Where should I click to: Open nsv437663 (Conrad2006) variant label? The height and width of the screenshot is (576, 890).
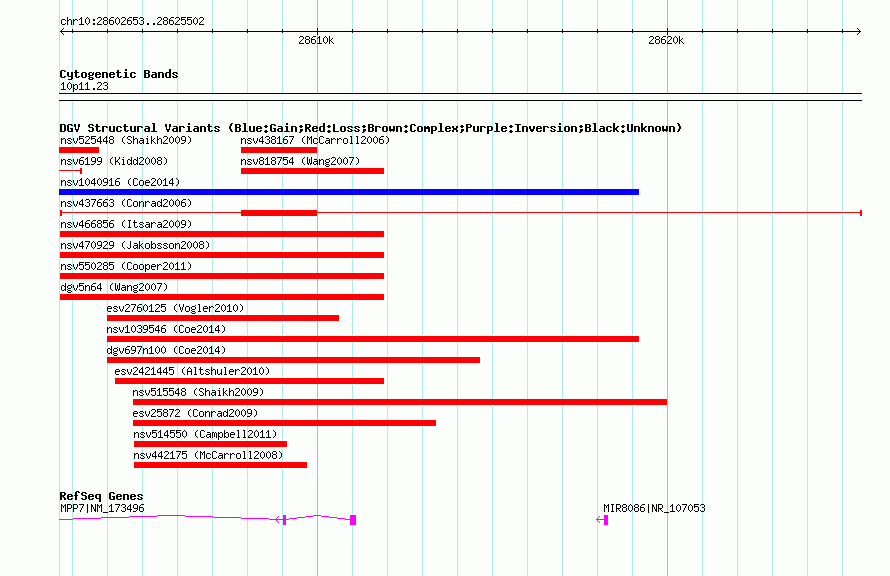(126, 203)
